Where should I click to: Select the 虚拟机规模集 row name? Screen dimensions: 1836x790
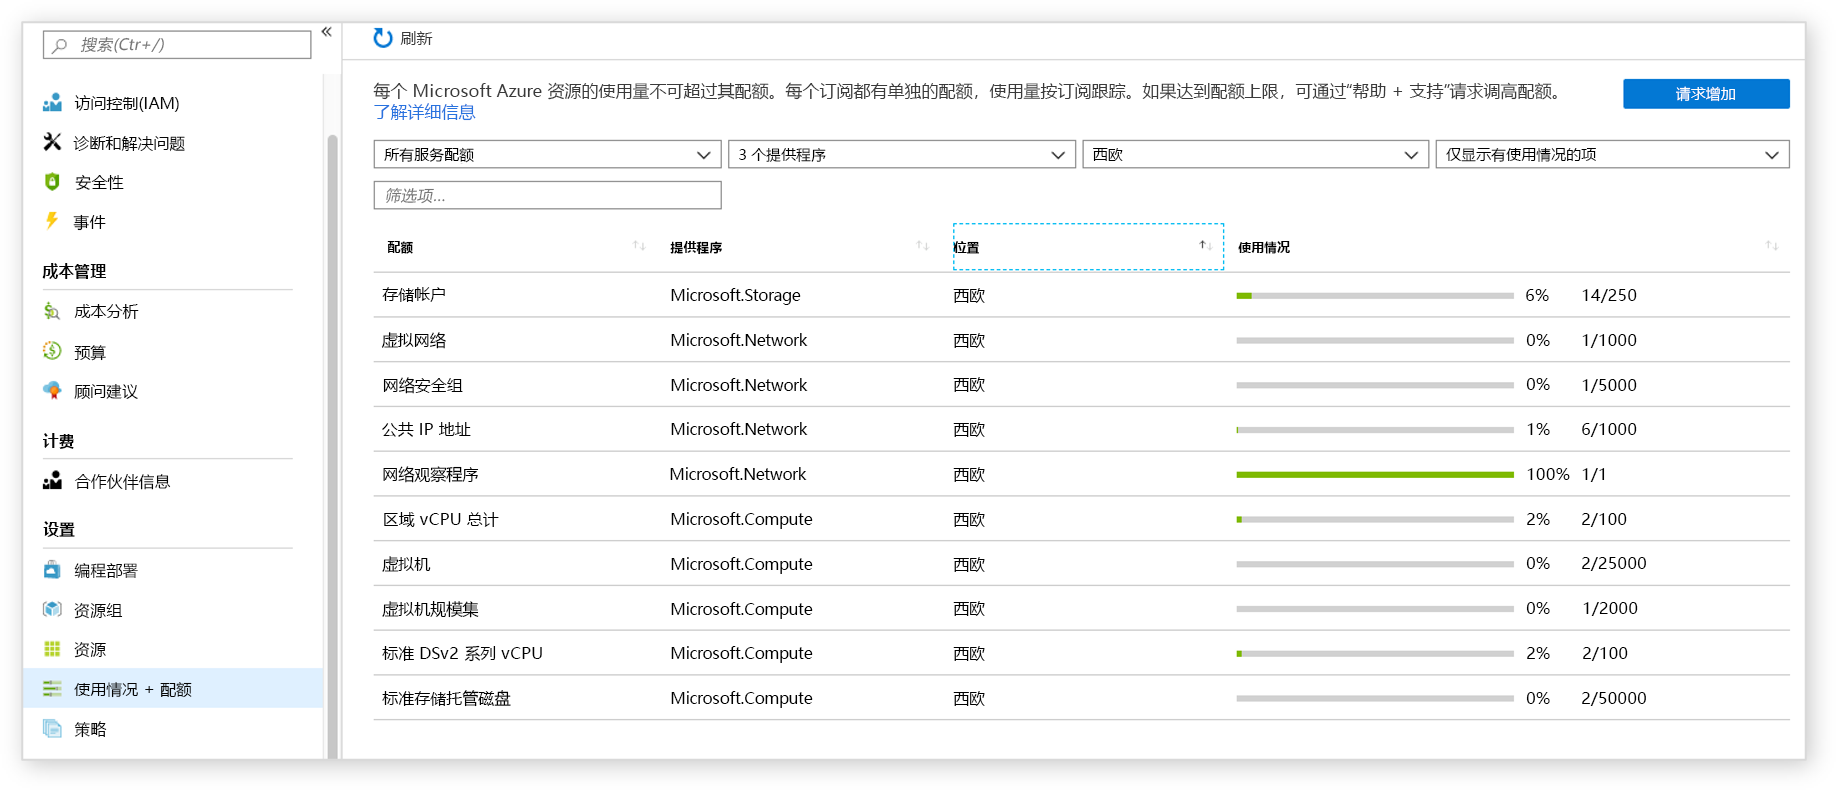[x=430, y=609]
